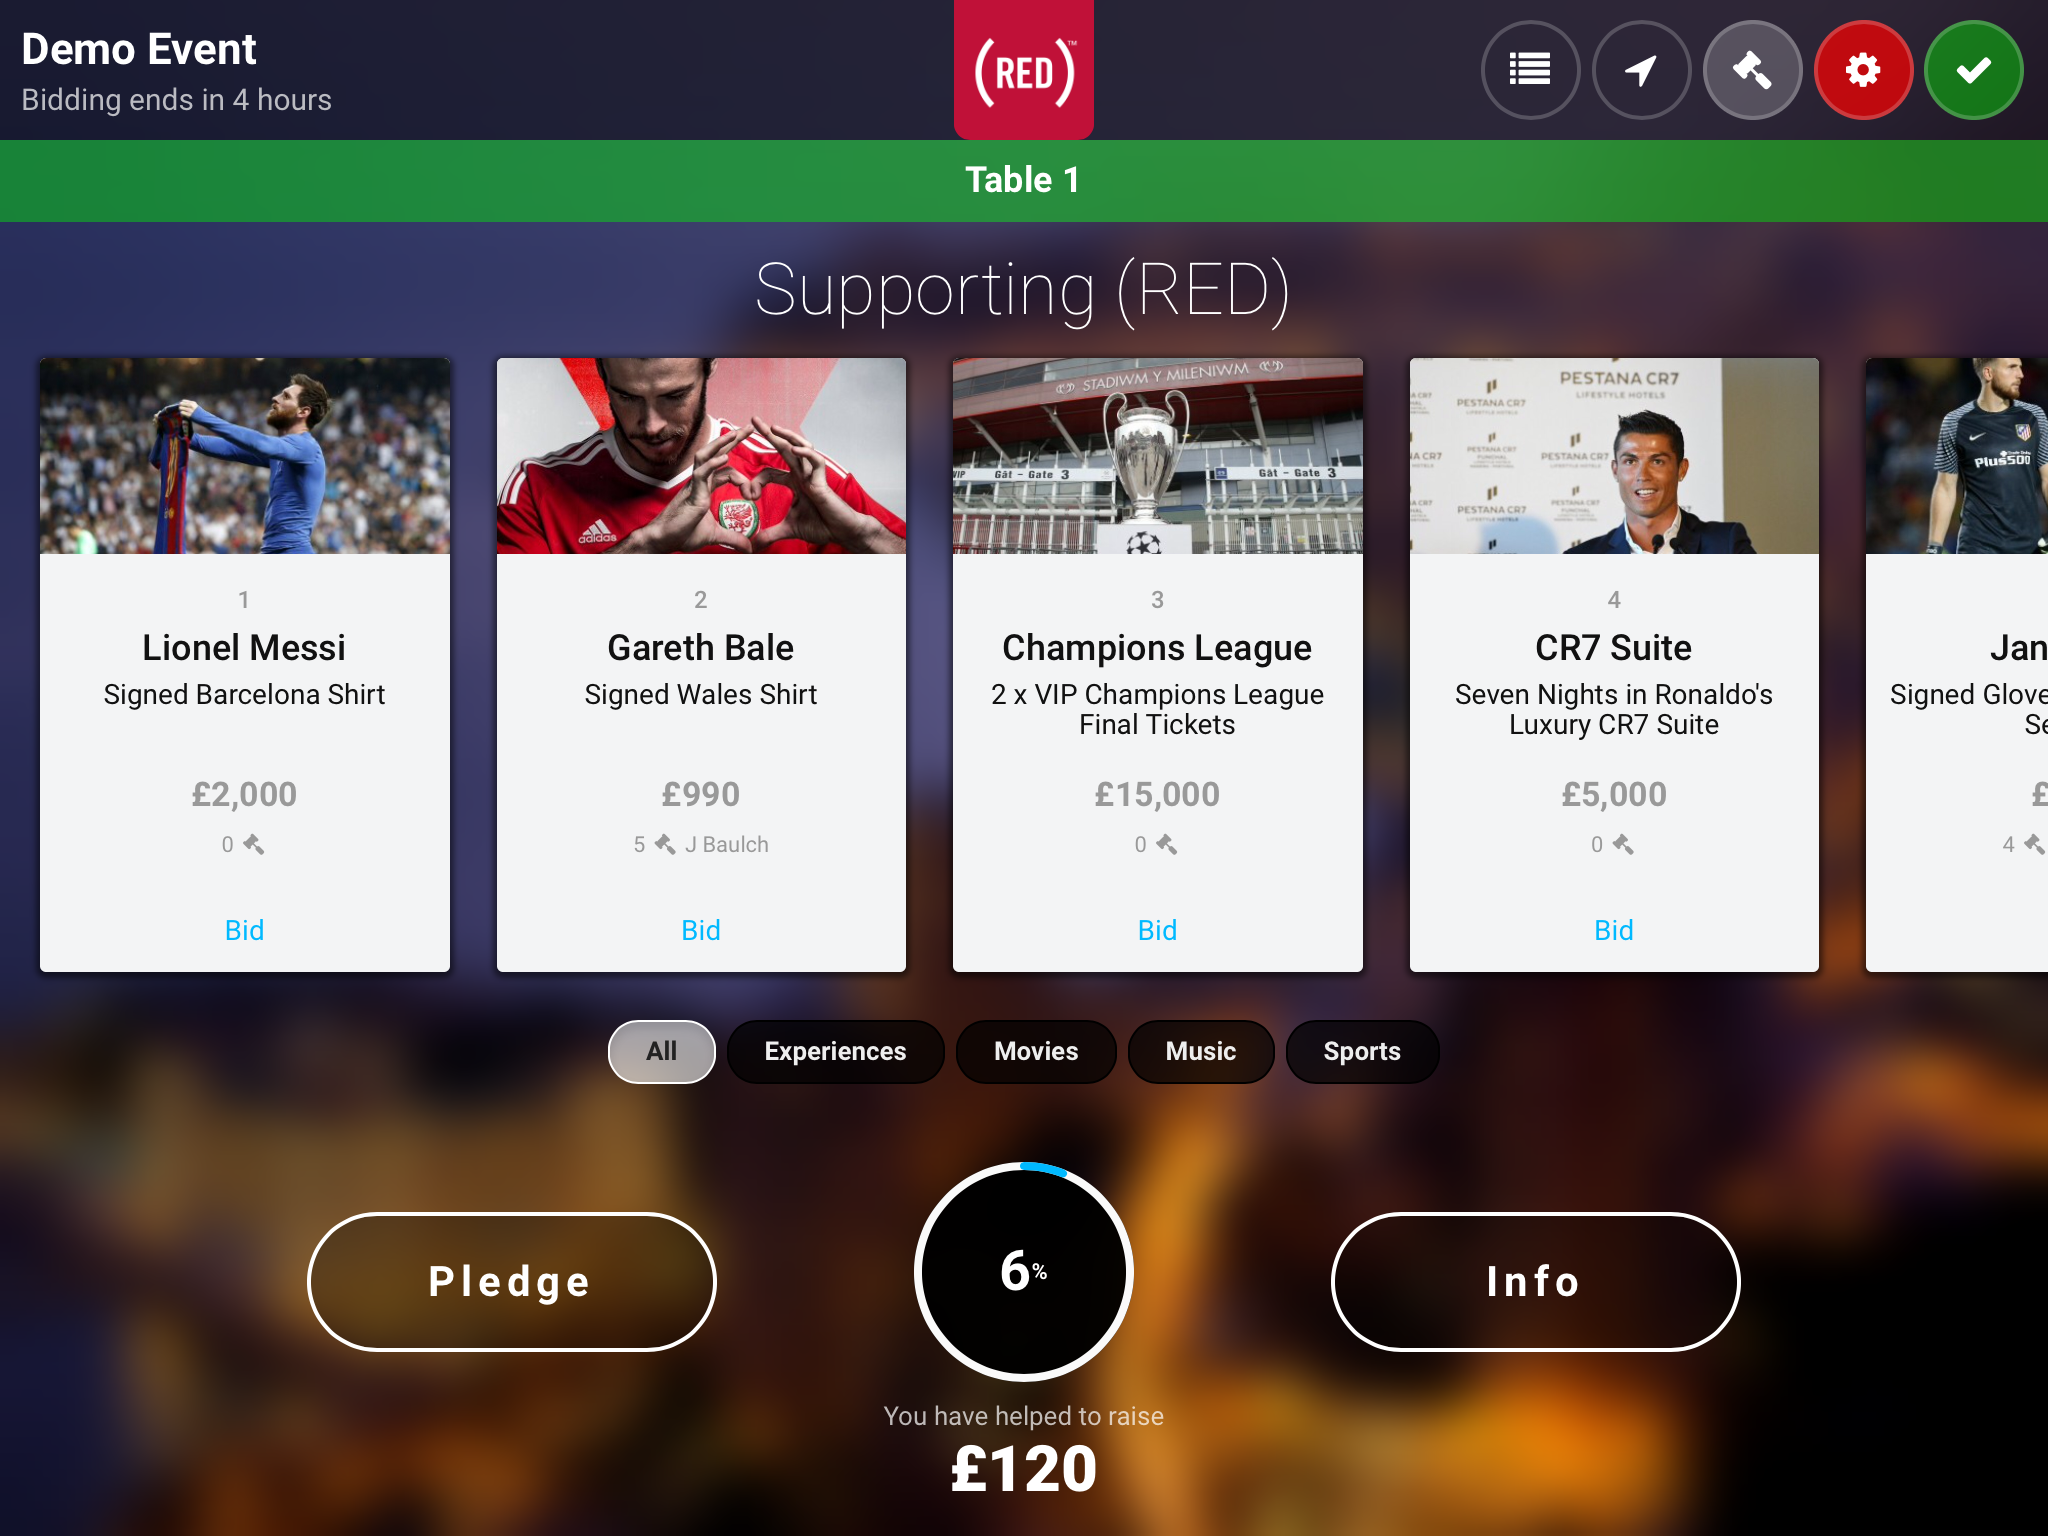Click the (RED) logo badge

tap(1023, 70)
